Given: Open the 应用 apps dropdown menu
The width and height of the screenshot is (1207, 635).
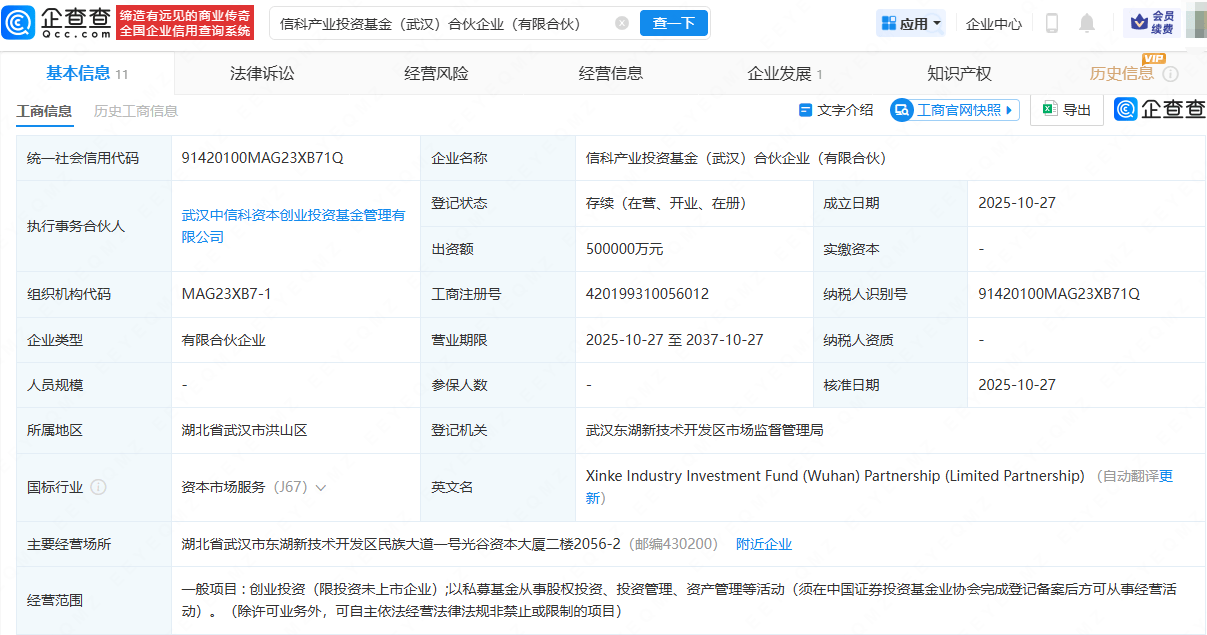Looking at the screenshot, I should (910, 23).
